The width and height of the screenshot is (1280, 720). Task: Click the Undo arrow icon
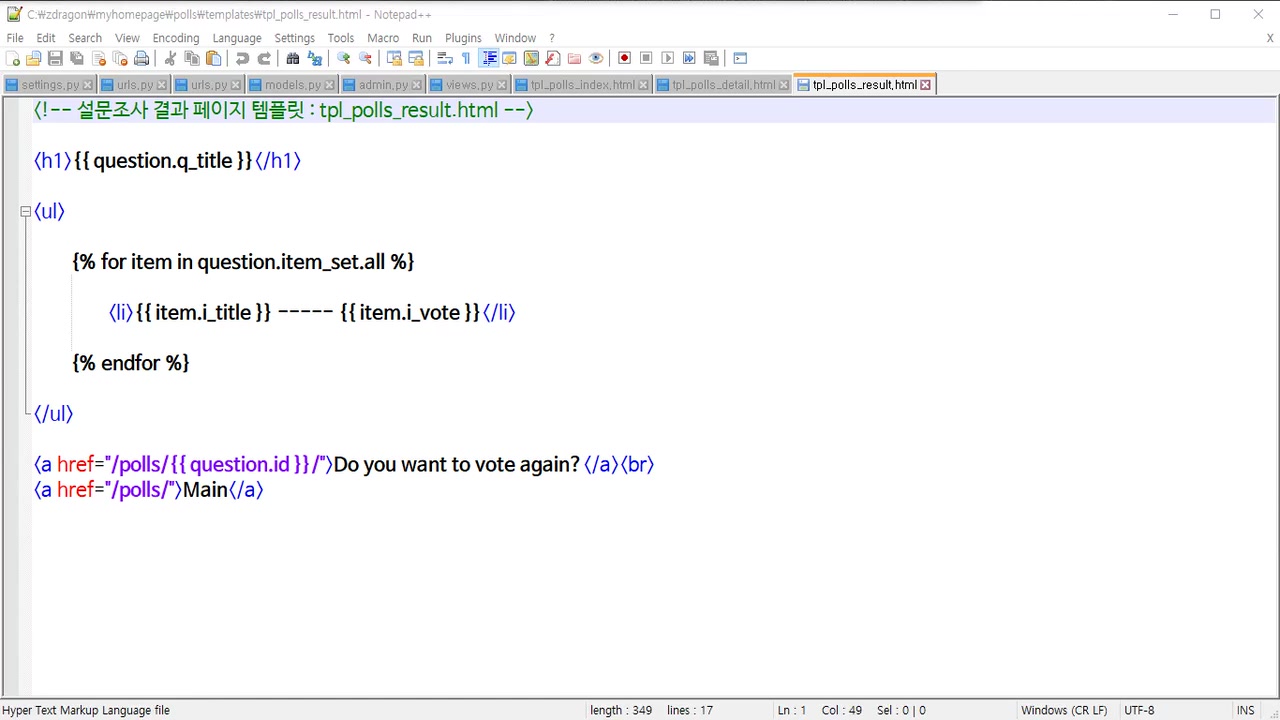242,58
